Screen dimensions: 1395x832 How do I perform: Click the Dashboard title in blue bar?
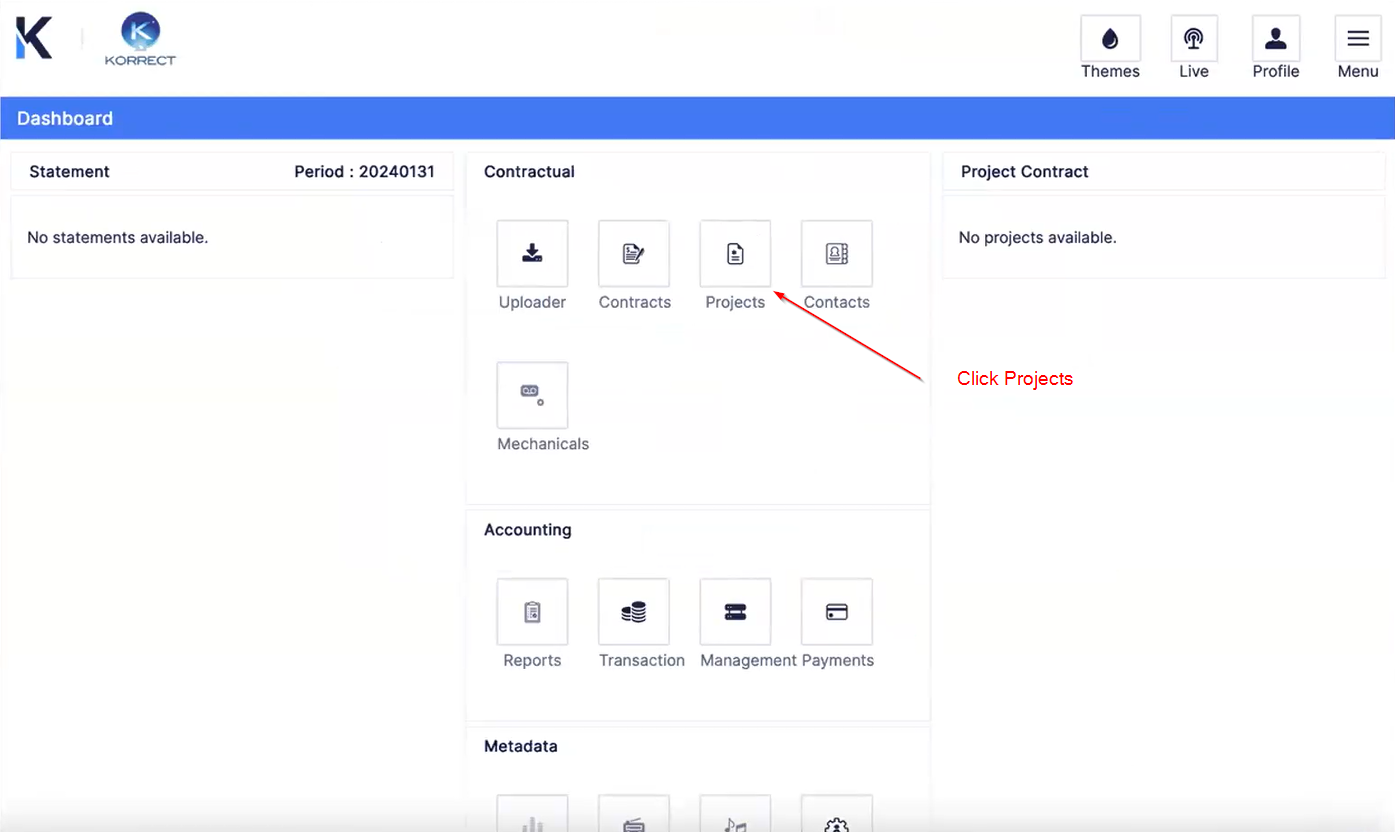point(65,118)
